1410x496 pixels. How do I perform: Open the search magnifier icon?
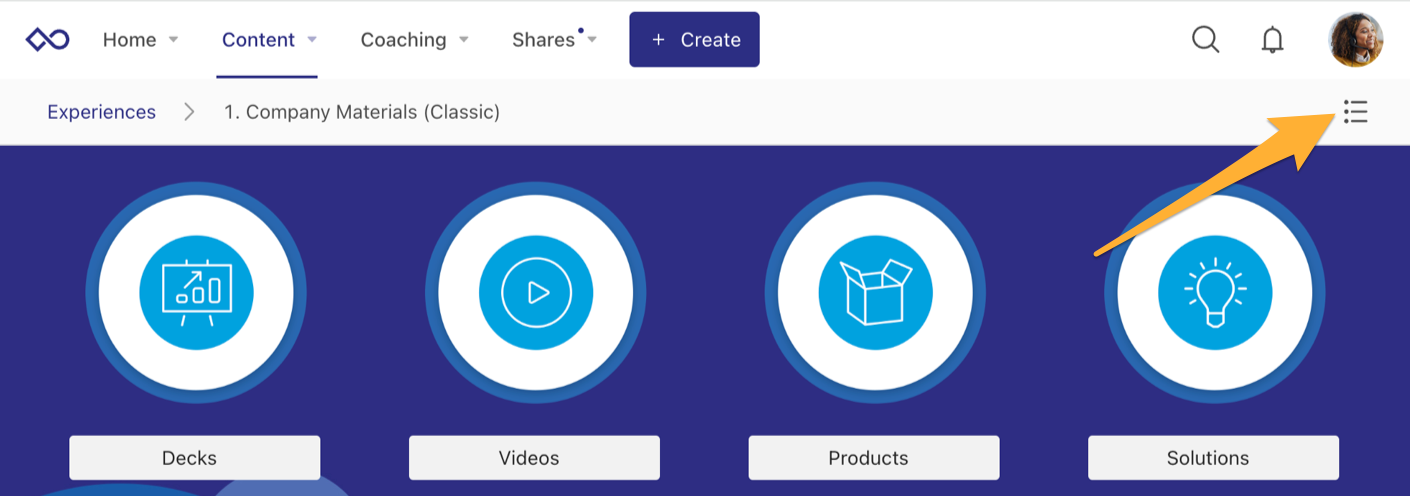(1206, 40)
